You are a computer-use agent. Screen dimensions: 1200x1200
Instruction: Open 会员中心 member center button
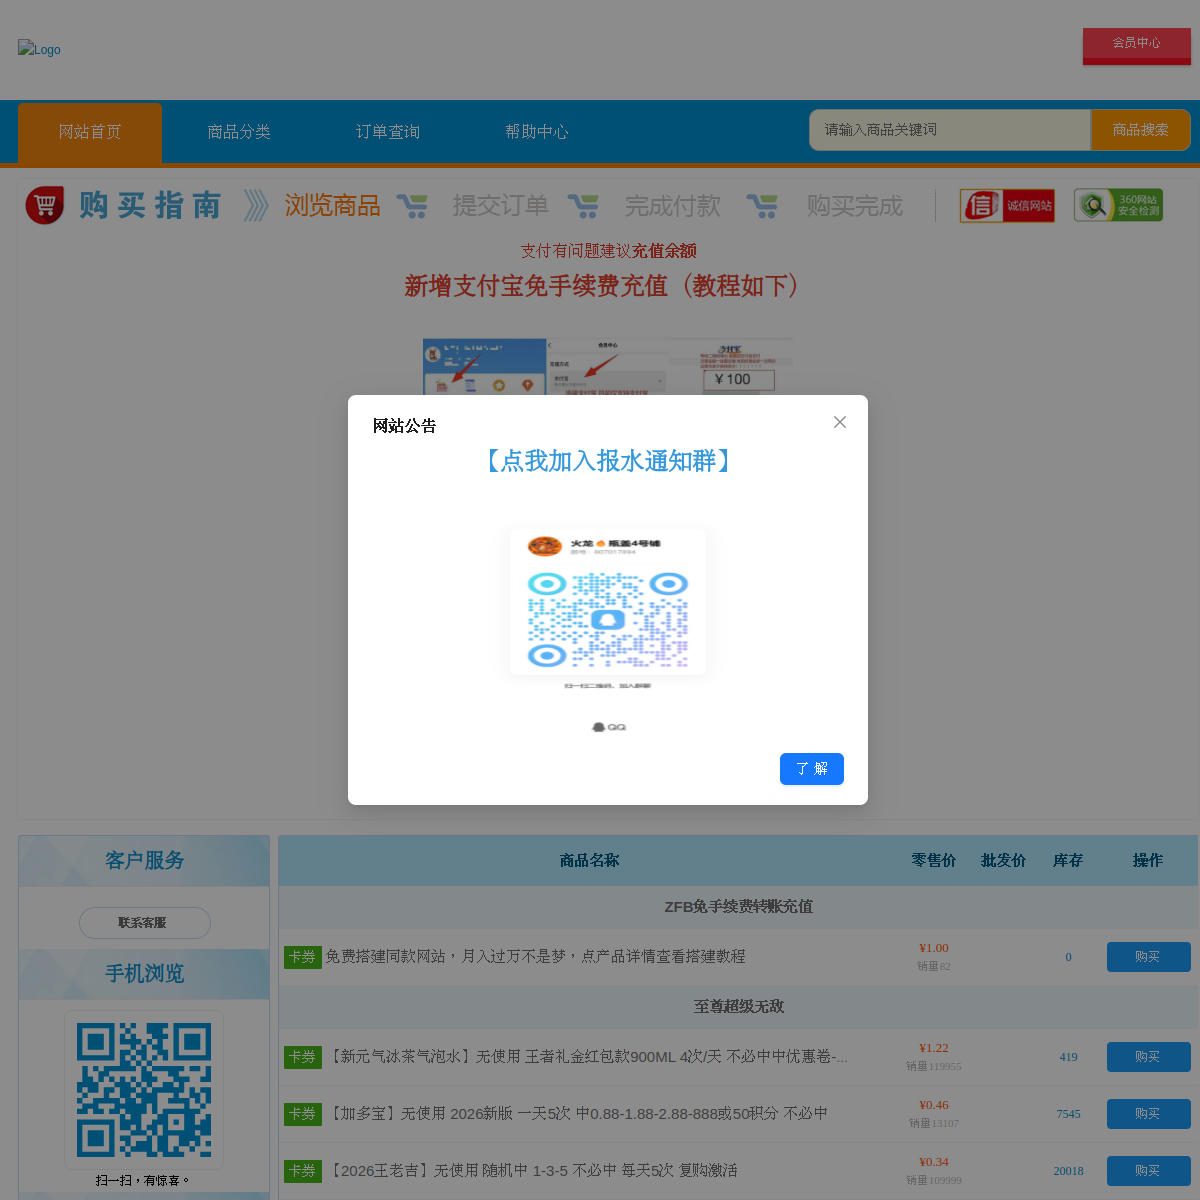[1137, 45]
